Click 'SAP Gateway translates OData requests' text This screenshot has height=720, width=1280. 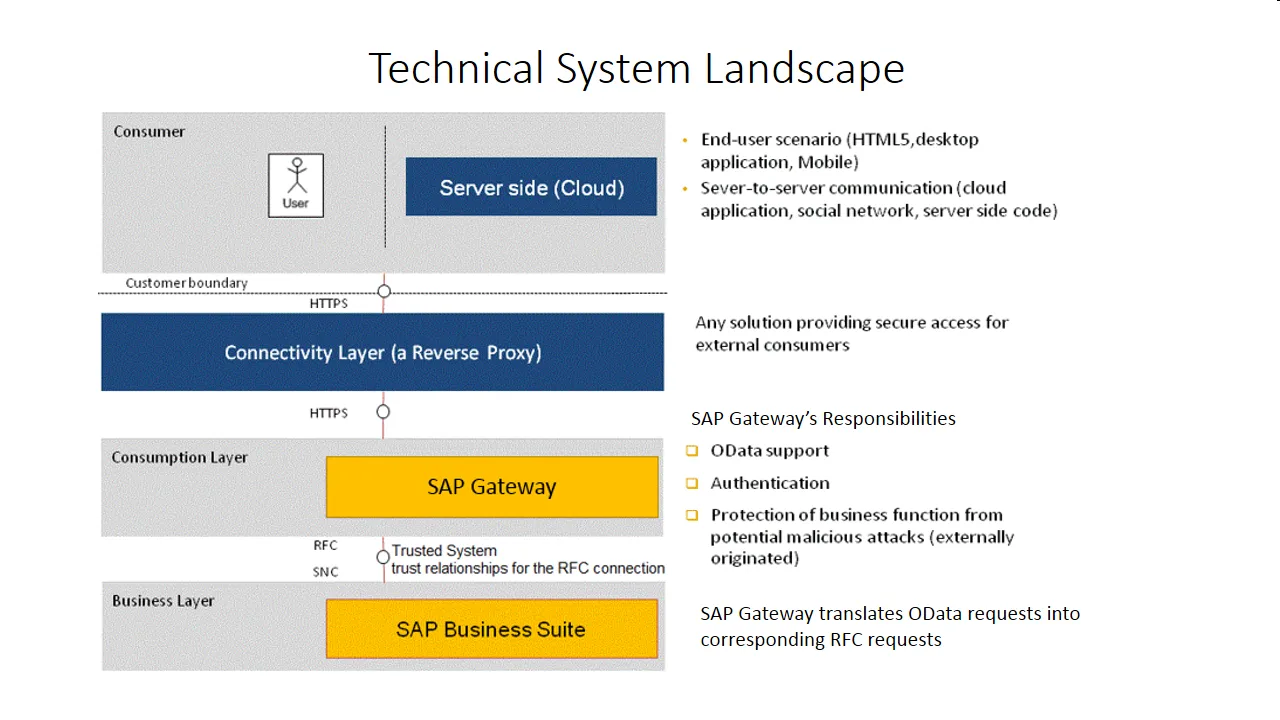pos(890,626)
